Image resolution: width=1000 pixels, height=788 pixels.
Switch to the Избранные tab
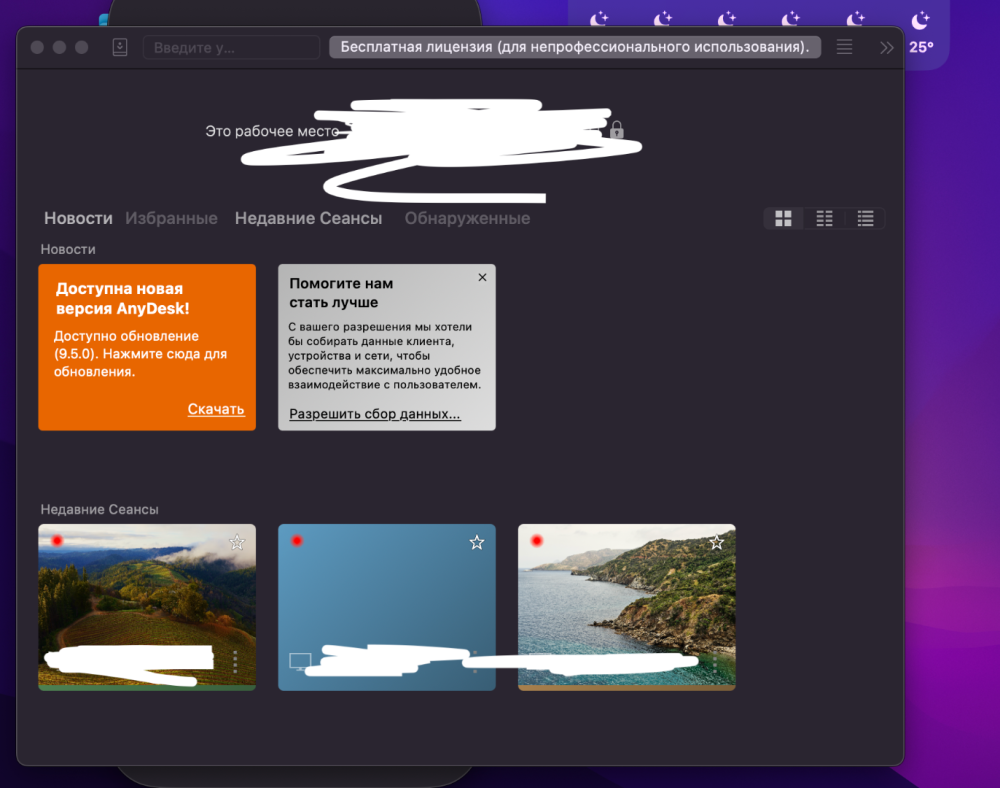[171, 218]
